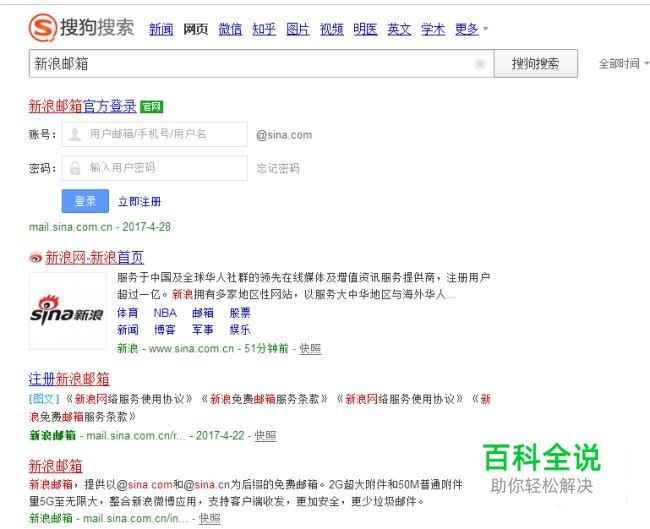Image resolution: width=650 pixels, height=529 pixels.
Task: Clear the search box with the X icon
Action: pos(480,64)
